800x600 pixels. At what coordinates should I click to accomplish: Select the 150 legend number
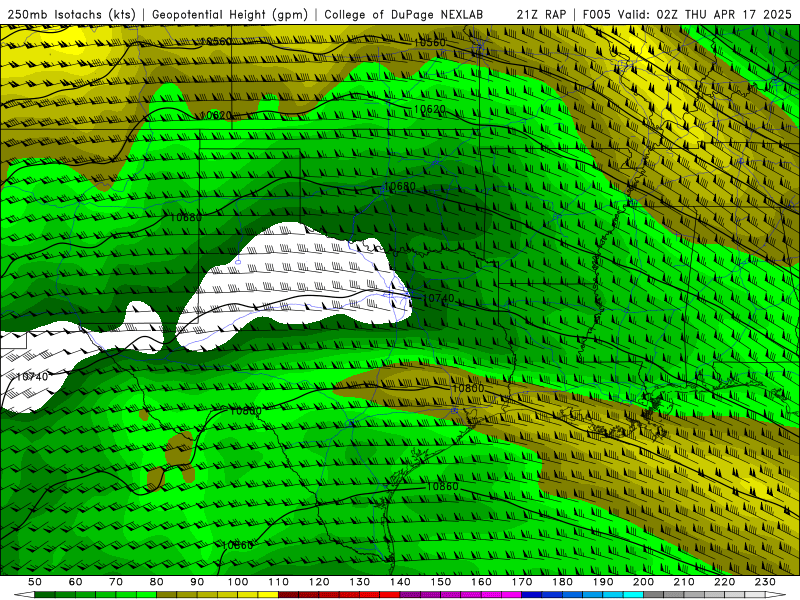coord(441,582)
